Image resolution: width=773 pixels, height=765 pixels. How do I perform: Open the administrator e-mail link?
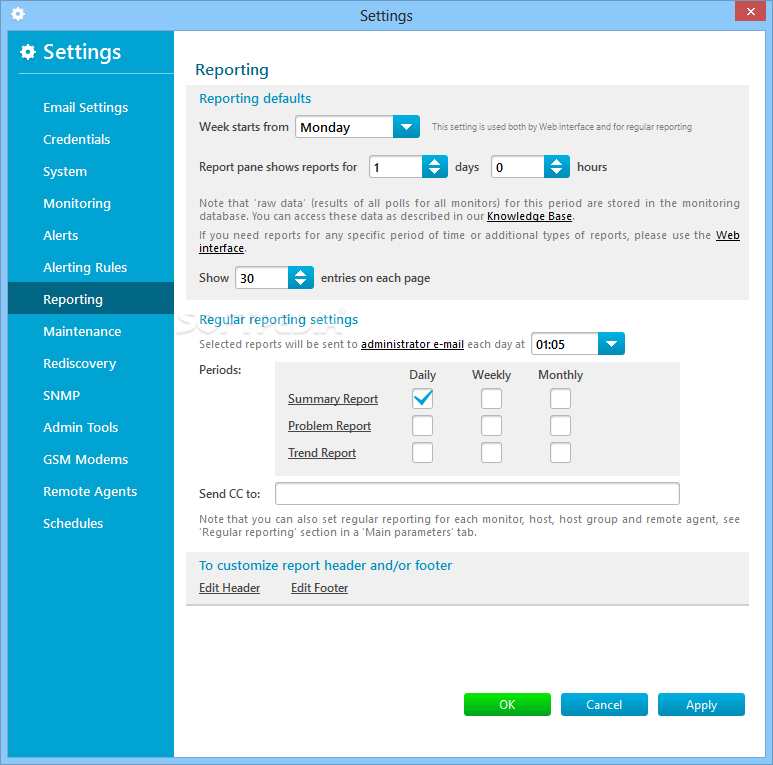coord(412,344)
